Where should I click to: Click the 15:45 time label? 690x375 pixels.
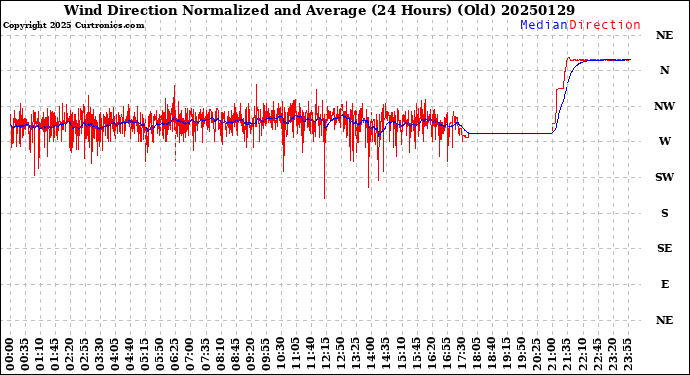pyautogui.click(x=416, y=355)
